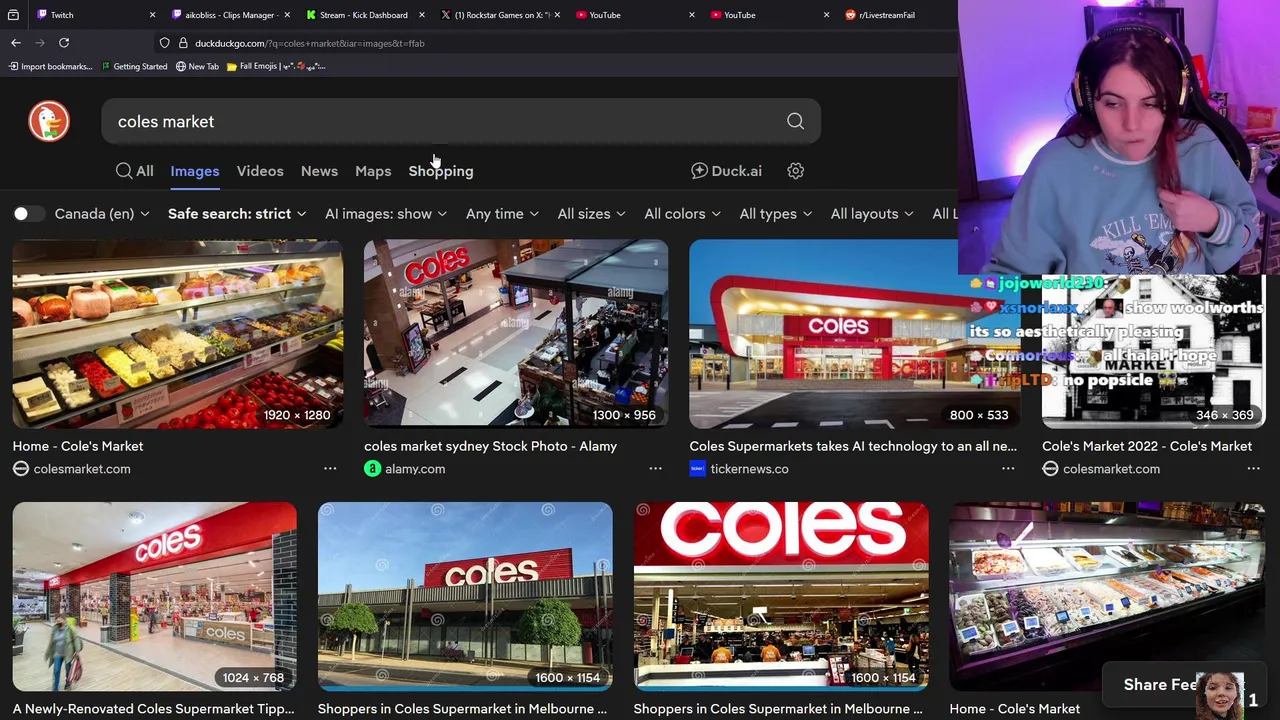Reload the page with the refresh icon
Image resolution: width=1280 pixels, height=720 pixels.
(64, 43)
